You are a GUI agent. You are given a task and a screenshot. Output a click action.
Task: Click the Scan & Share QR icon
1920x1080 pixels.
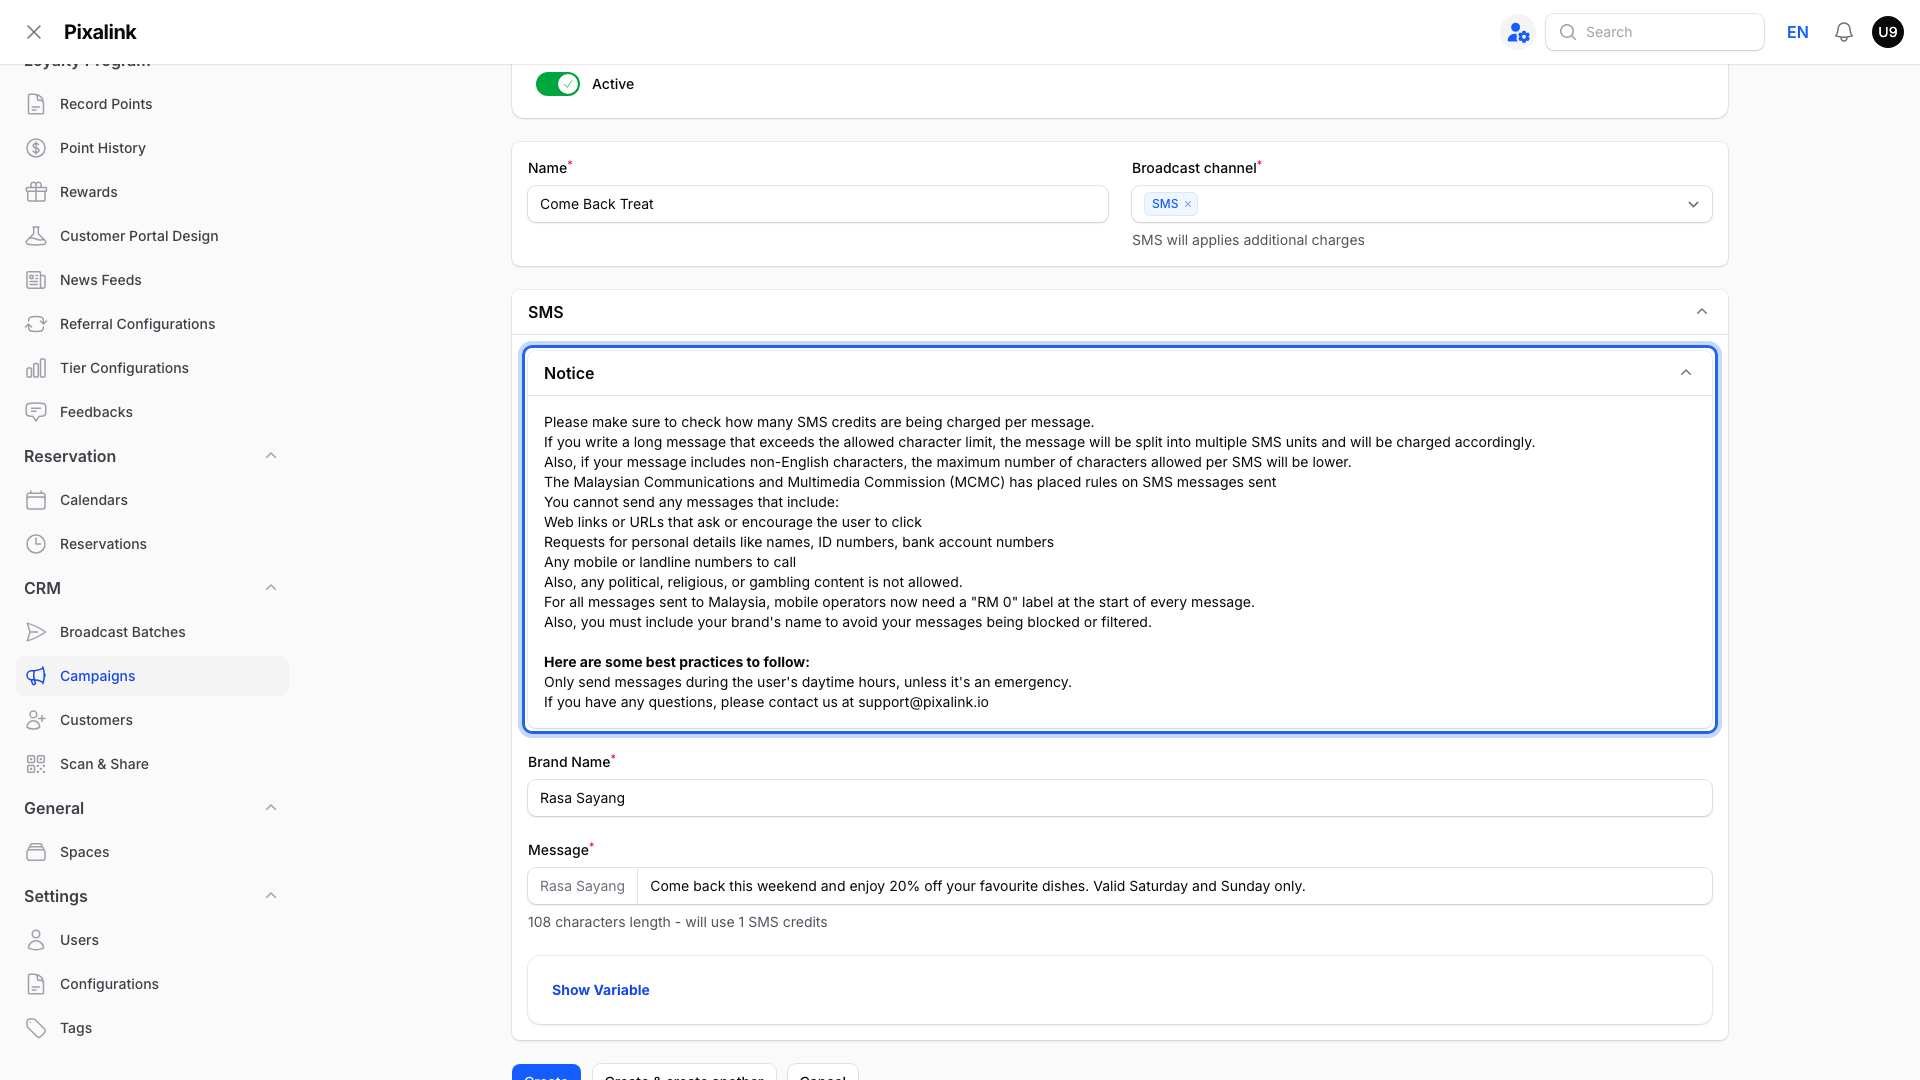coord(36,764)
